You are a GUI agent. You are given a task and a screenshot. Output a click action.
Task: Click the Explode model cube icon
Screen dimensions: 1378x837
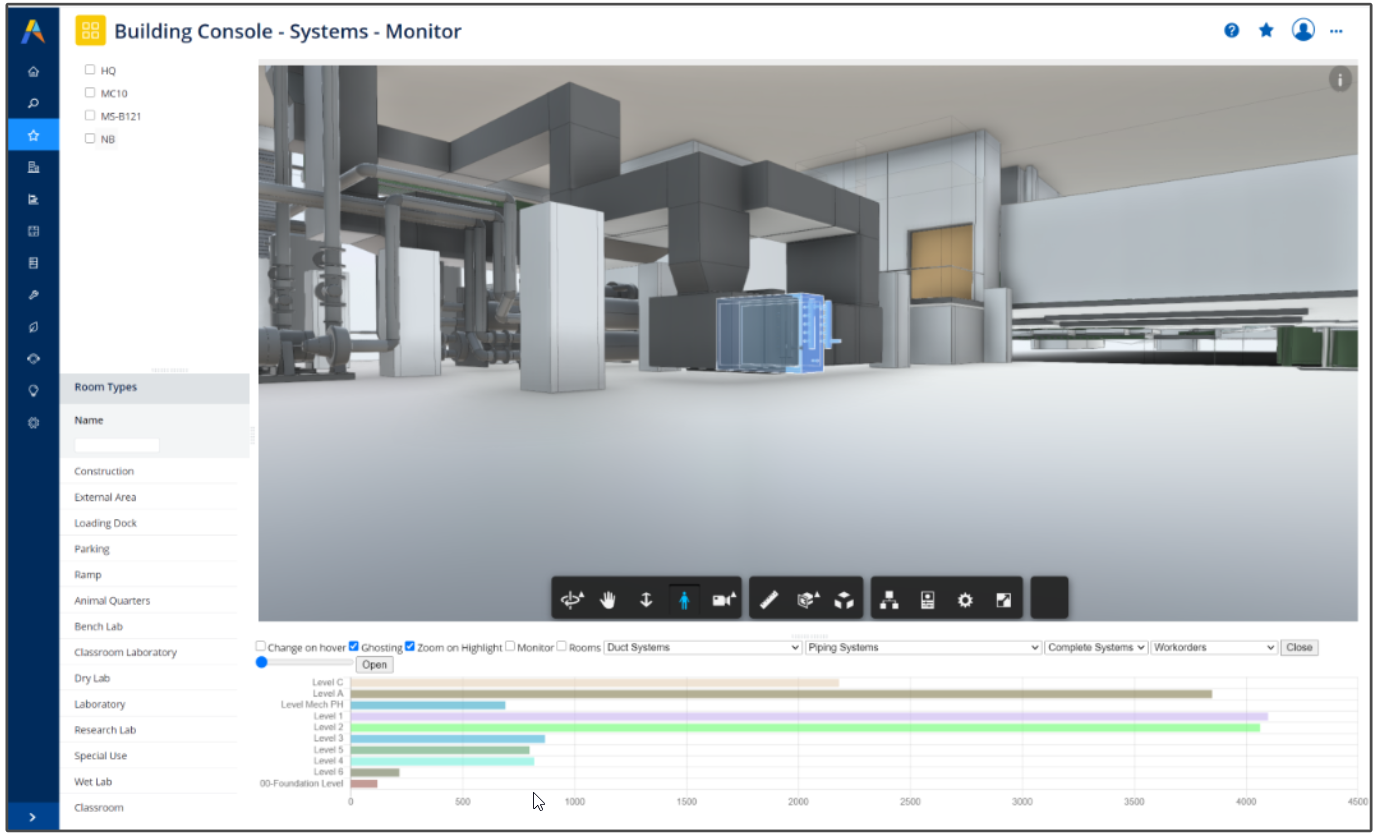[x=845, y=600]
